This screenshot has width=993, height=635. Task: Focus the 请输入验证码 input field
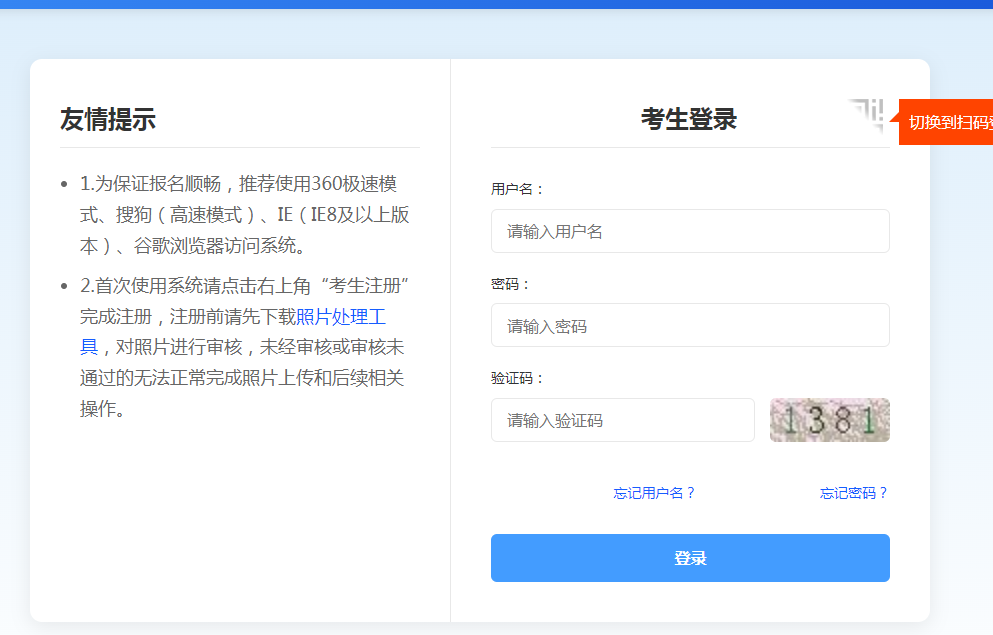click(x=622, y=420)
